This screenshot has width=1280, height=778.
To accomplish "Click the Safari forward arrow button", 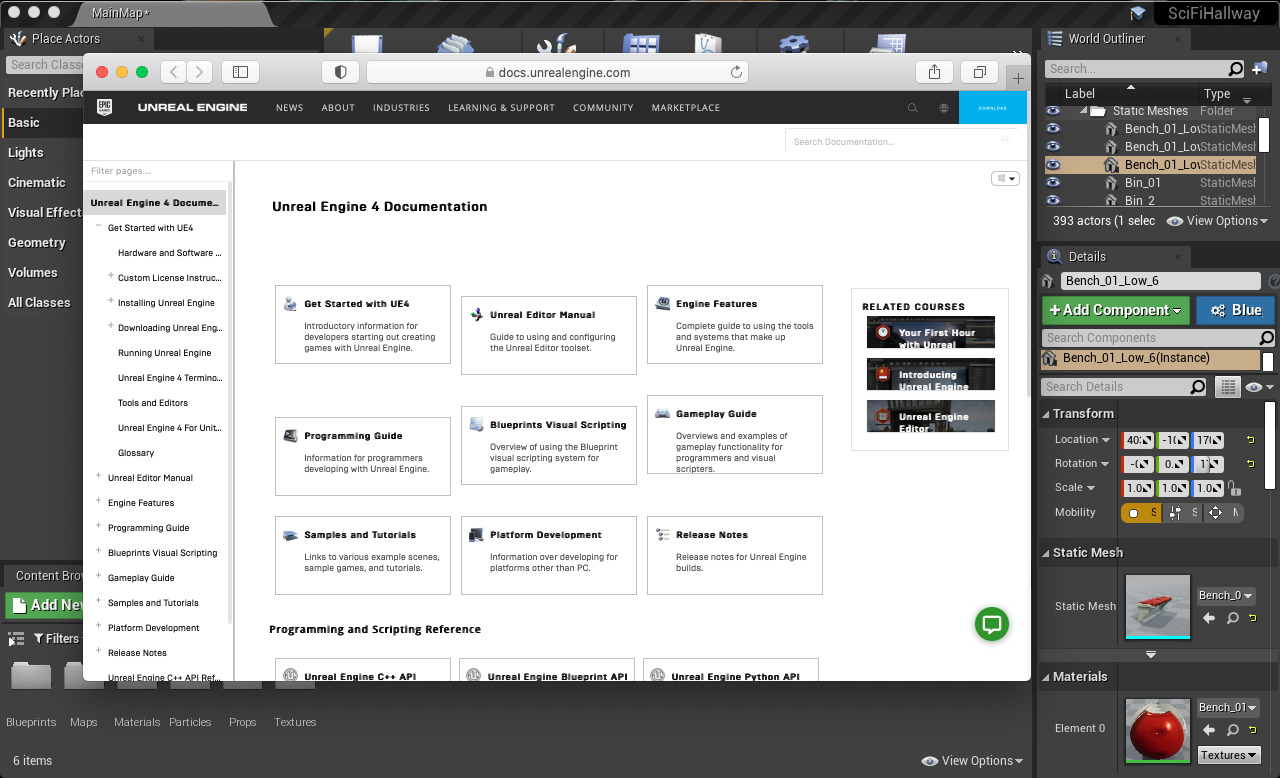I will (200, 72).
